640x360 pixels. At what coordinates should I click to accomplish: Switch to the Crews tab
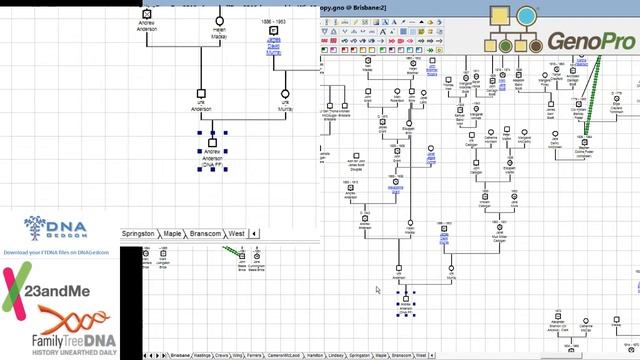point(222,356)
